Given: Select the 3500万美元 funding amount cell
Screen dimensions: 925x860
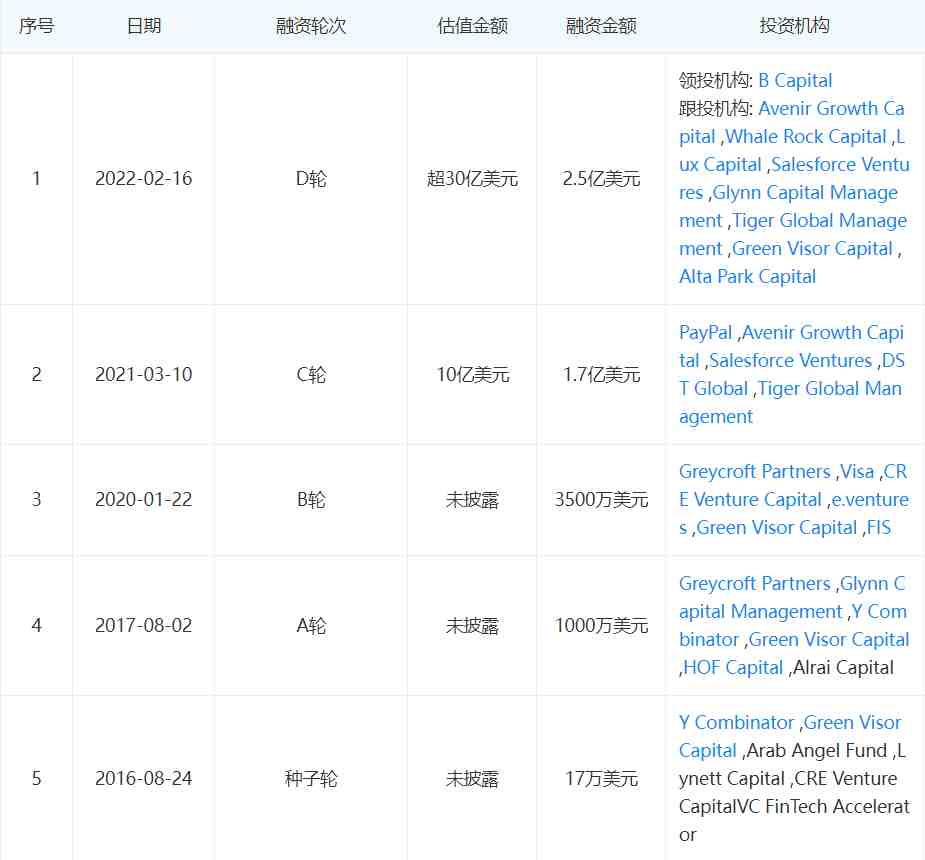Looking at the screenshot, I should pos(601,499).
